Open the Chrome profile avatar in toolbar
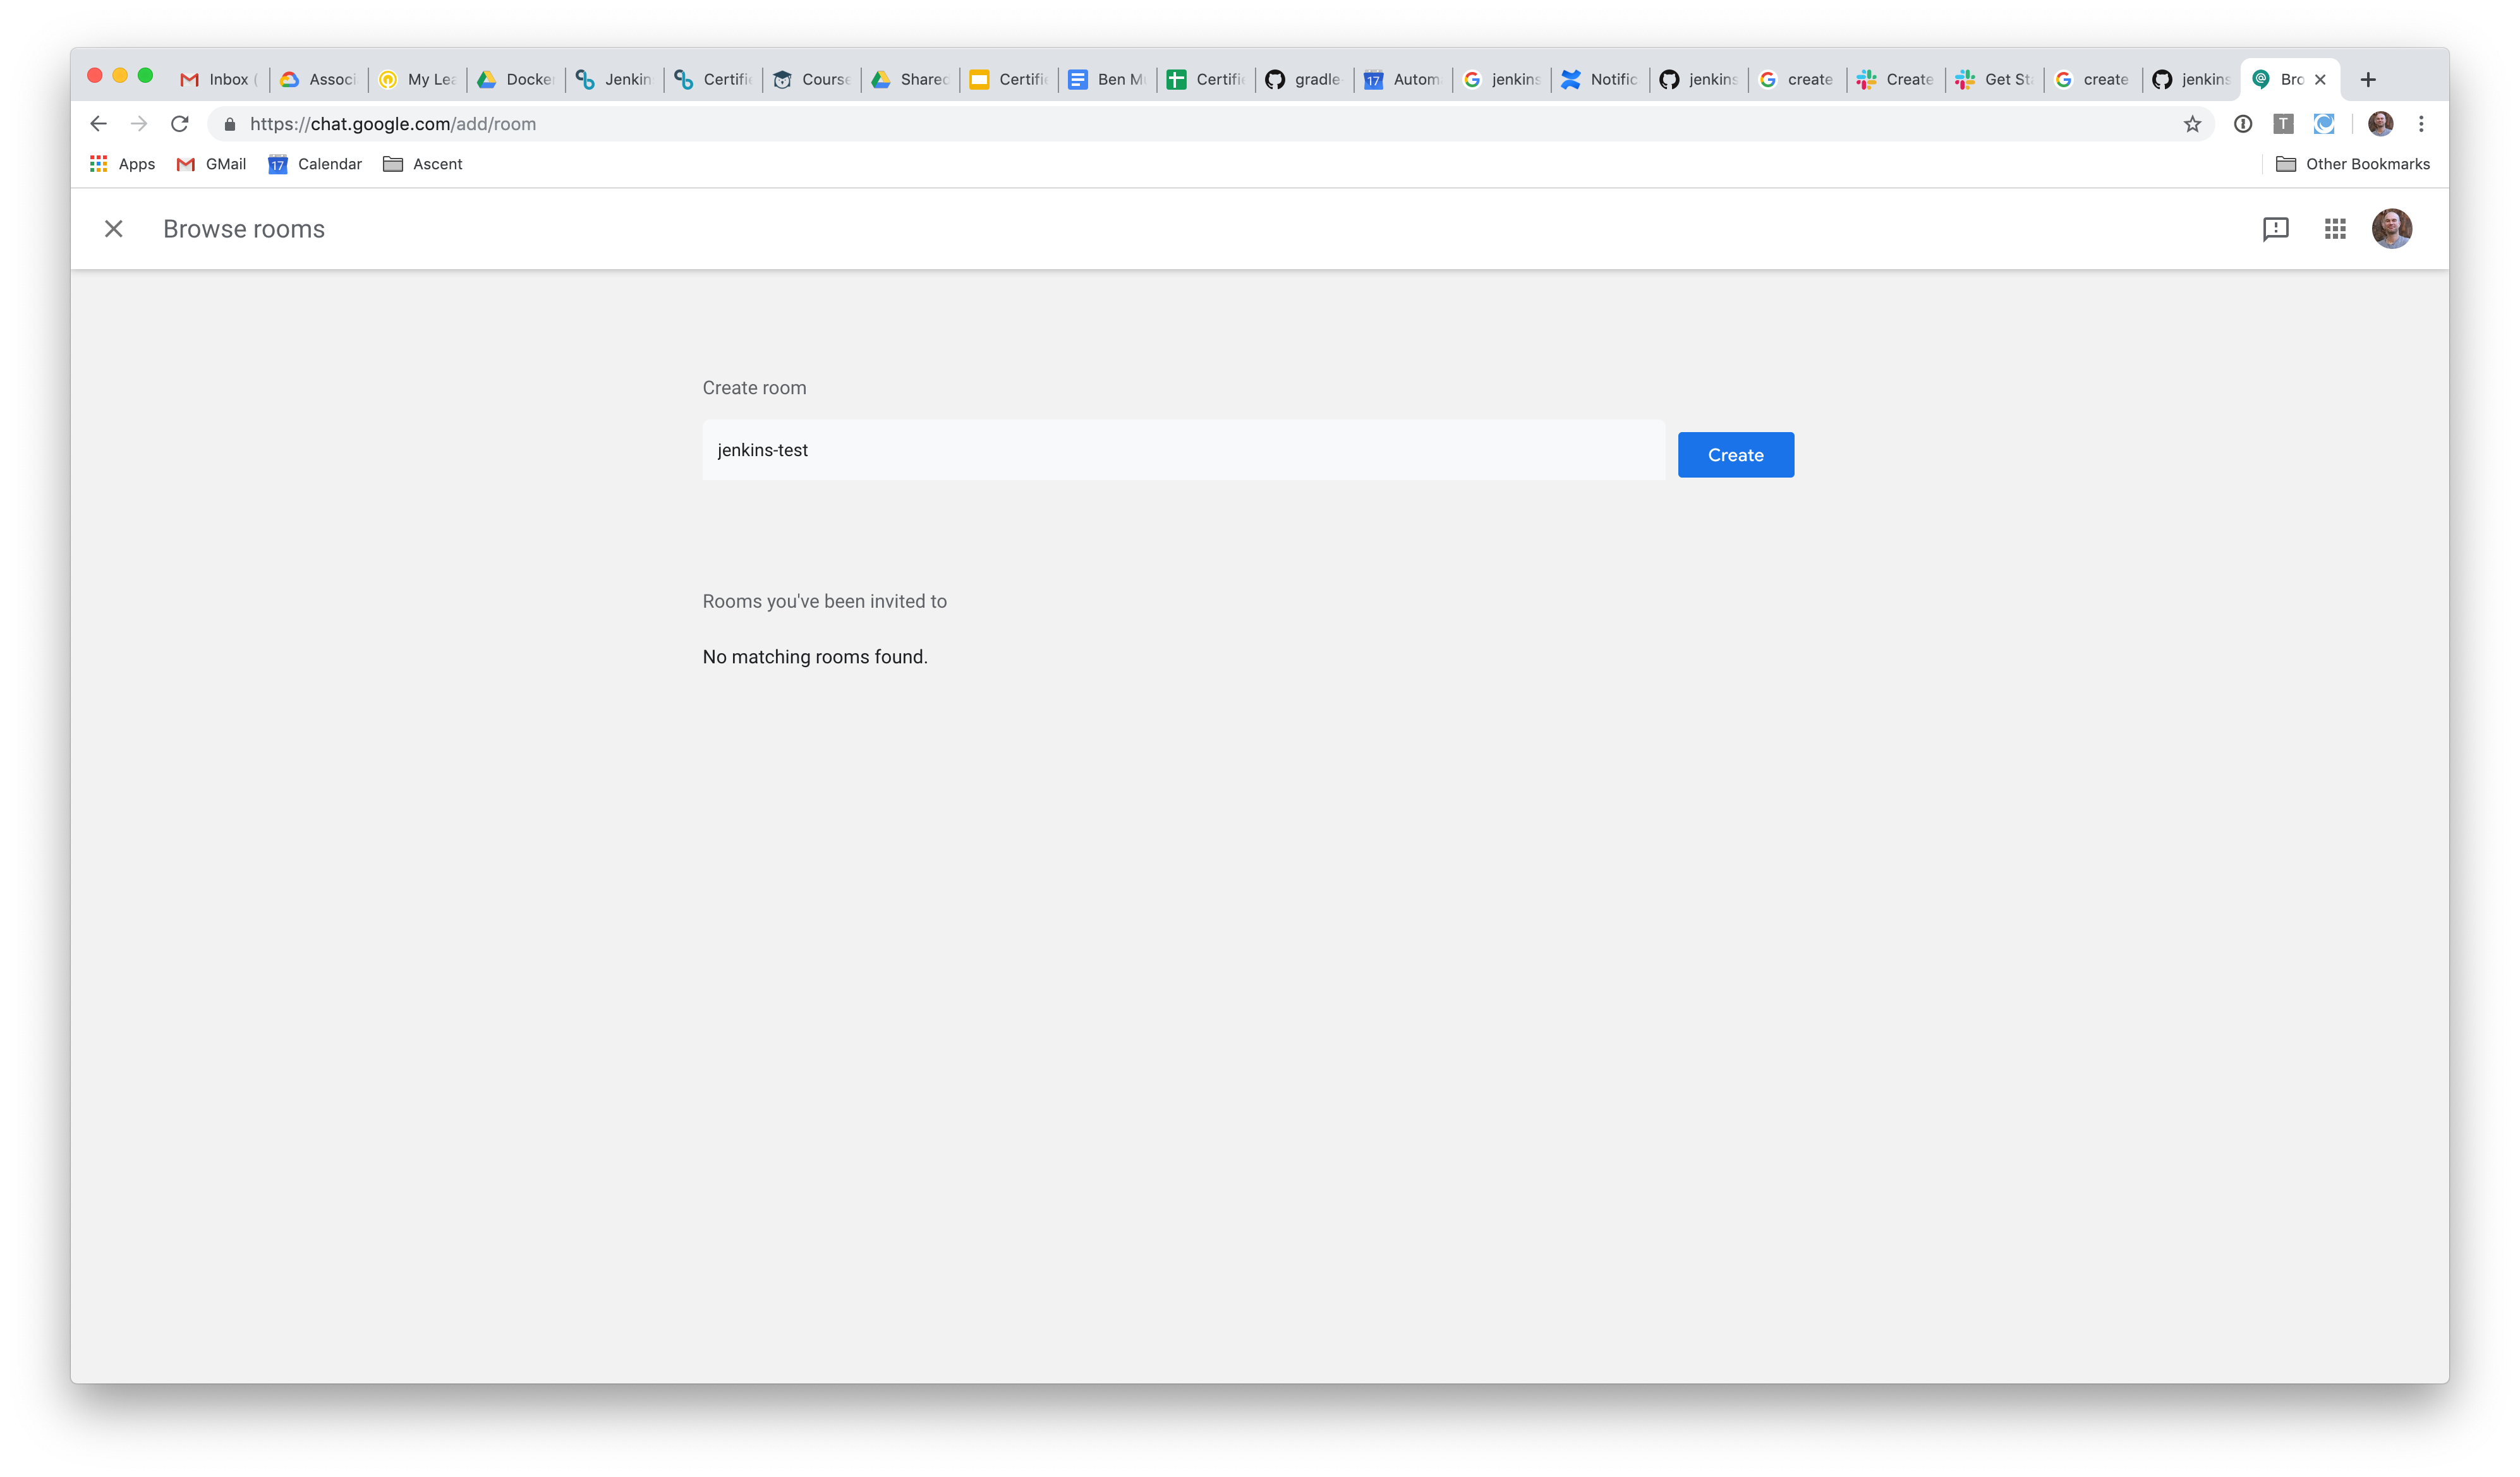Screen dimensions: 2520x1477 2380,124
